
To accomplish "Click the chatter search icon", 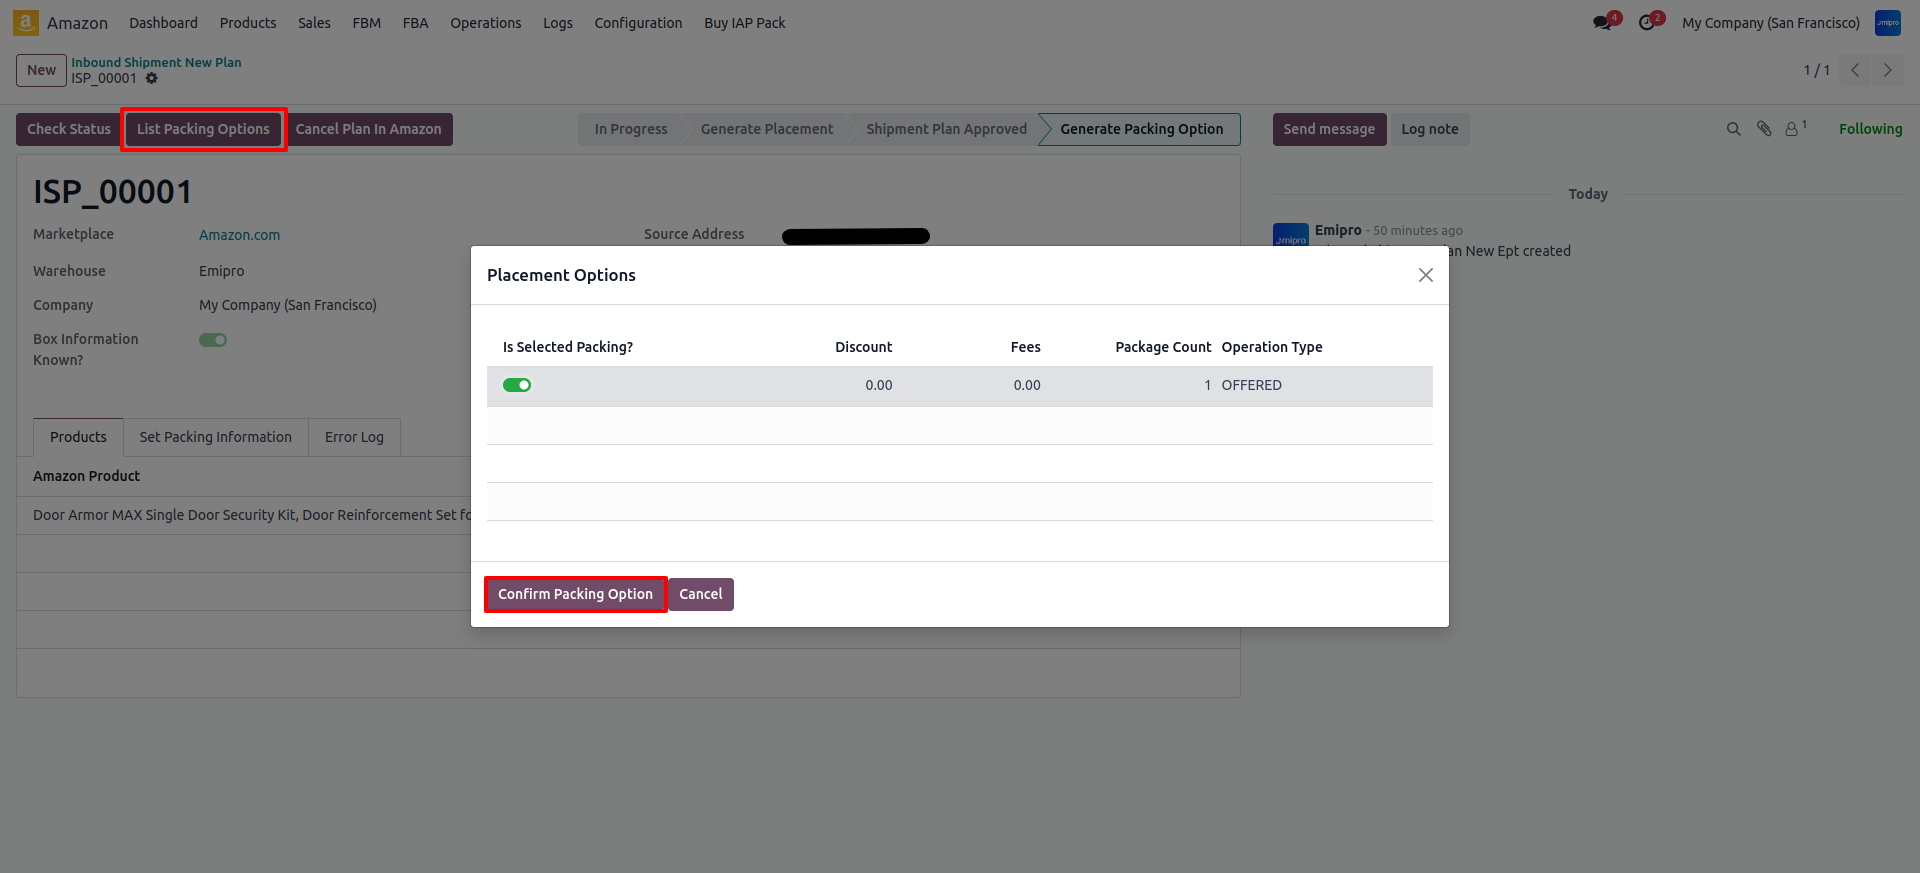I will coord(1733,129).
